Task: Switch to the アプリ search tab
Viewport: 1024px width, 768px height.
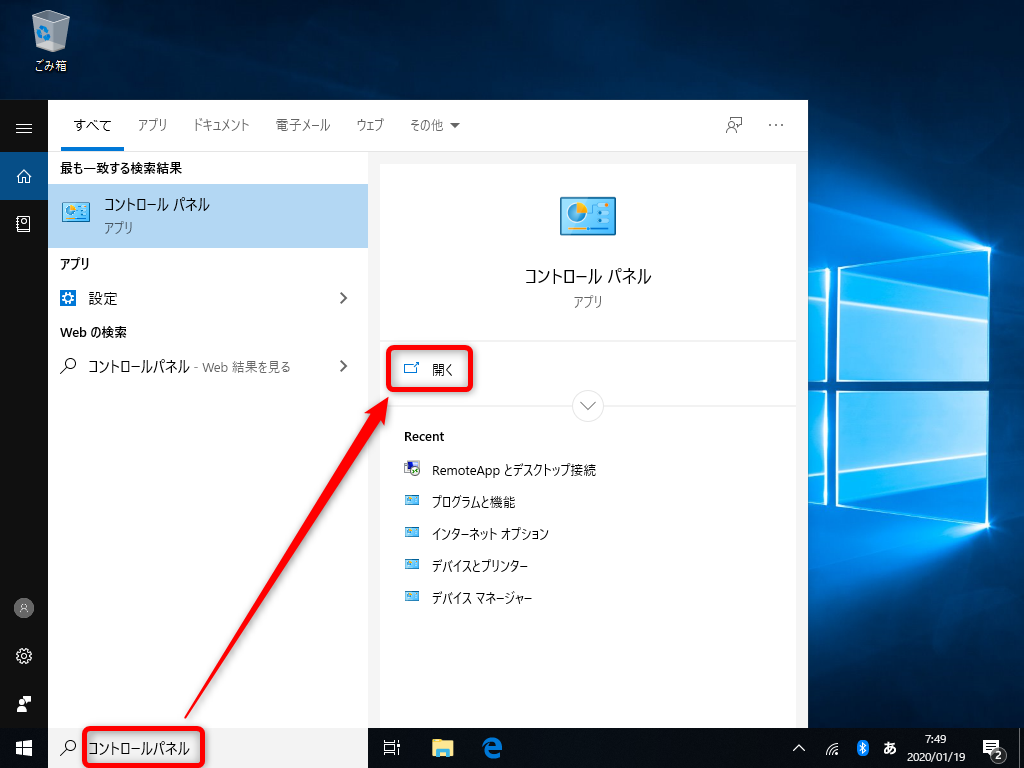Action: 152,124
